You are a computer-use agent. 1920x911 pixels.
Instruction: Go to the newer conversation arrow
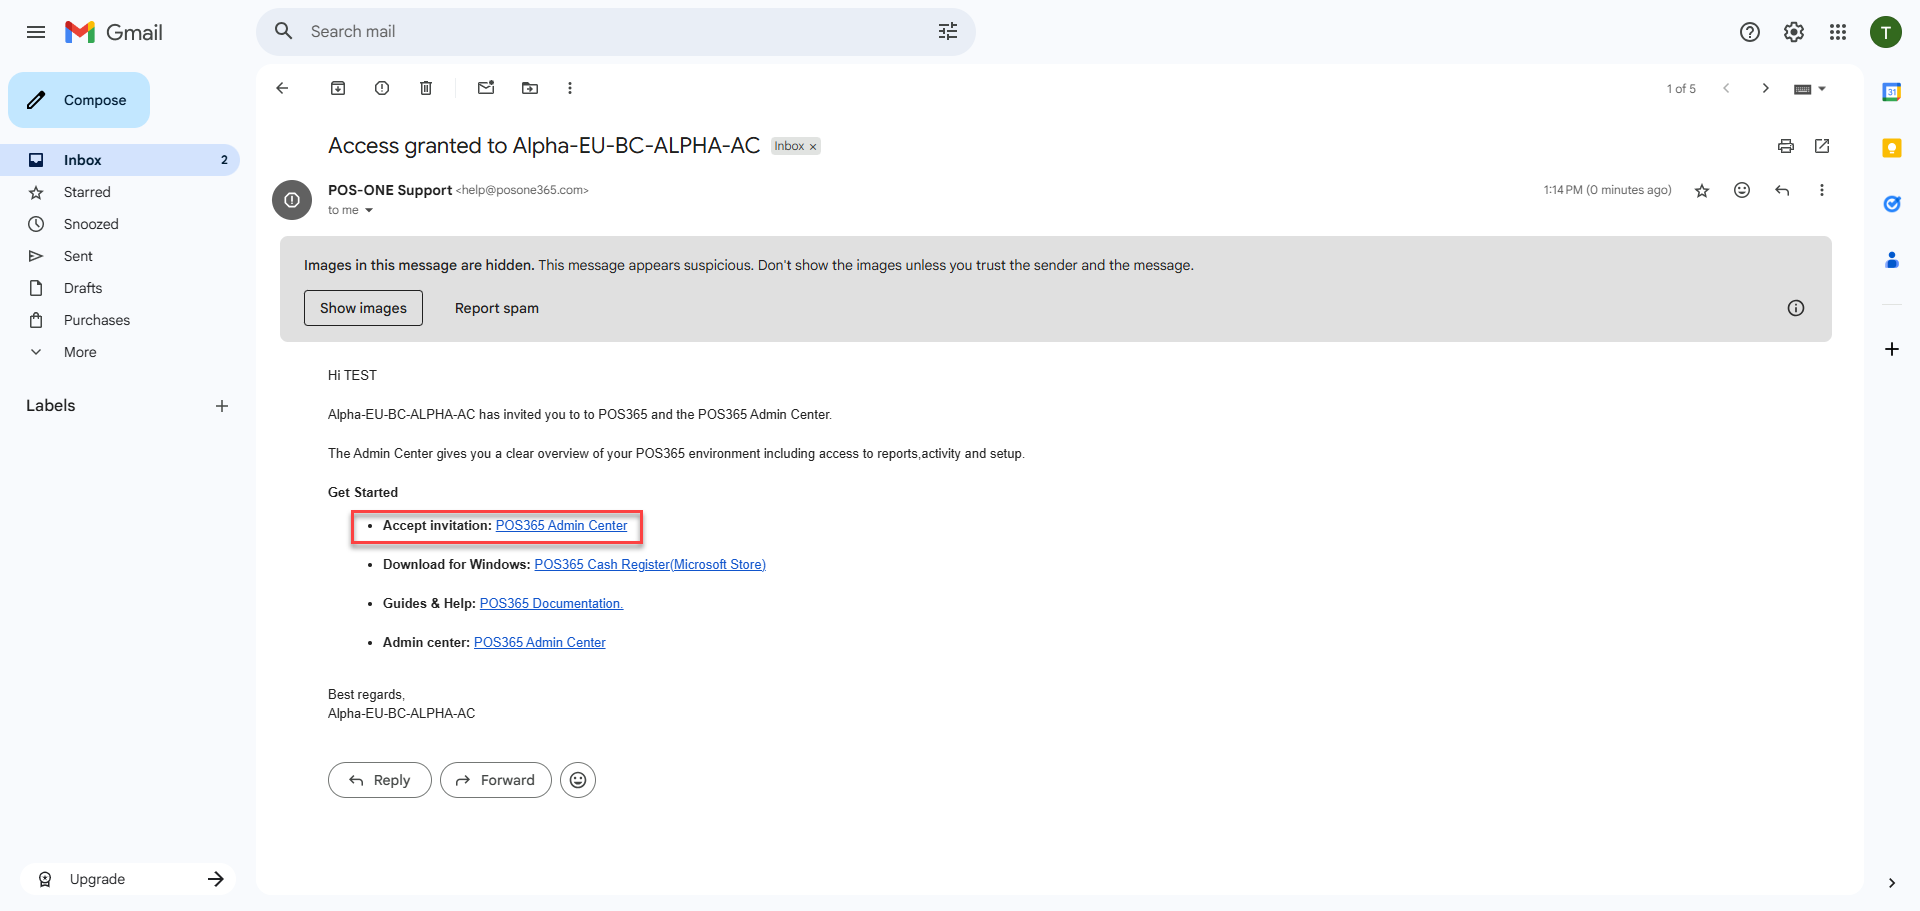[x=1726, y=88]
